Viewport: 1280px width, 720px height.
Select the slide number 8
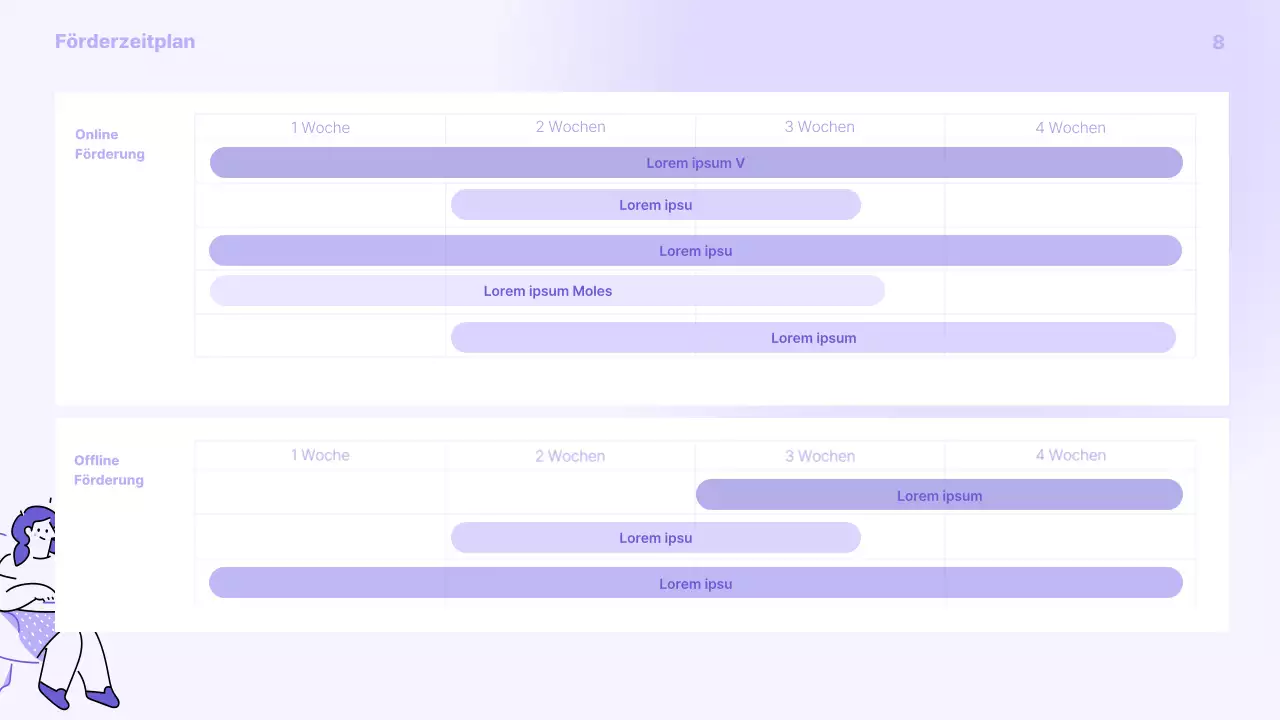[1218, 42]
